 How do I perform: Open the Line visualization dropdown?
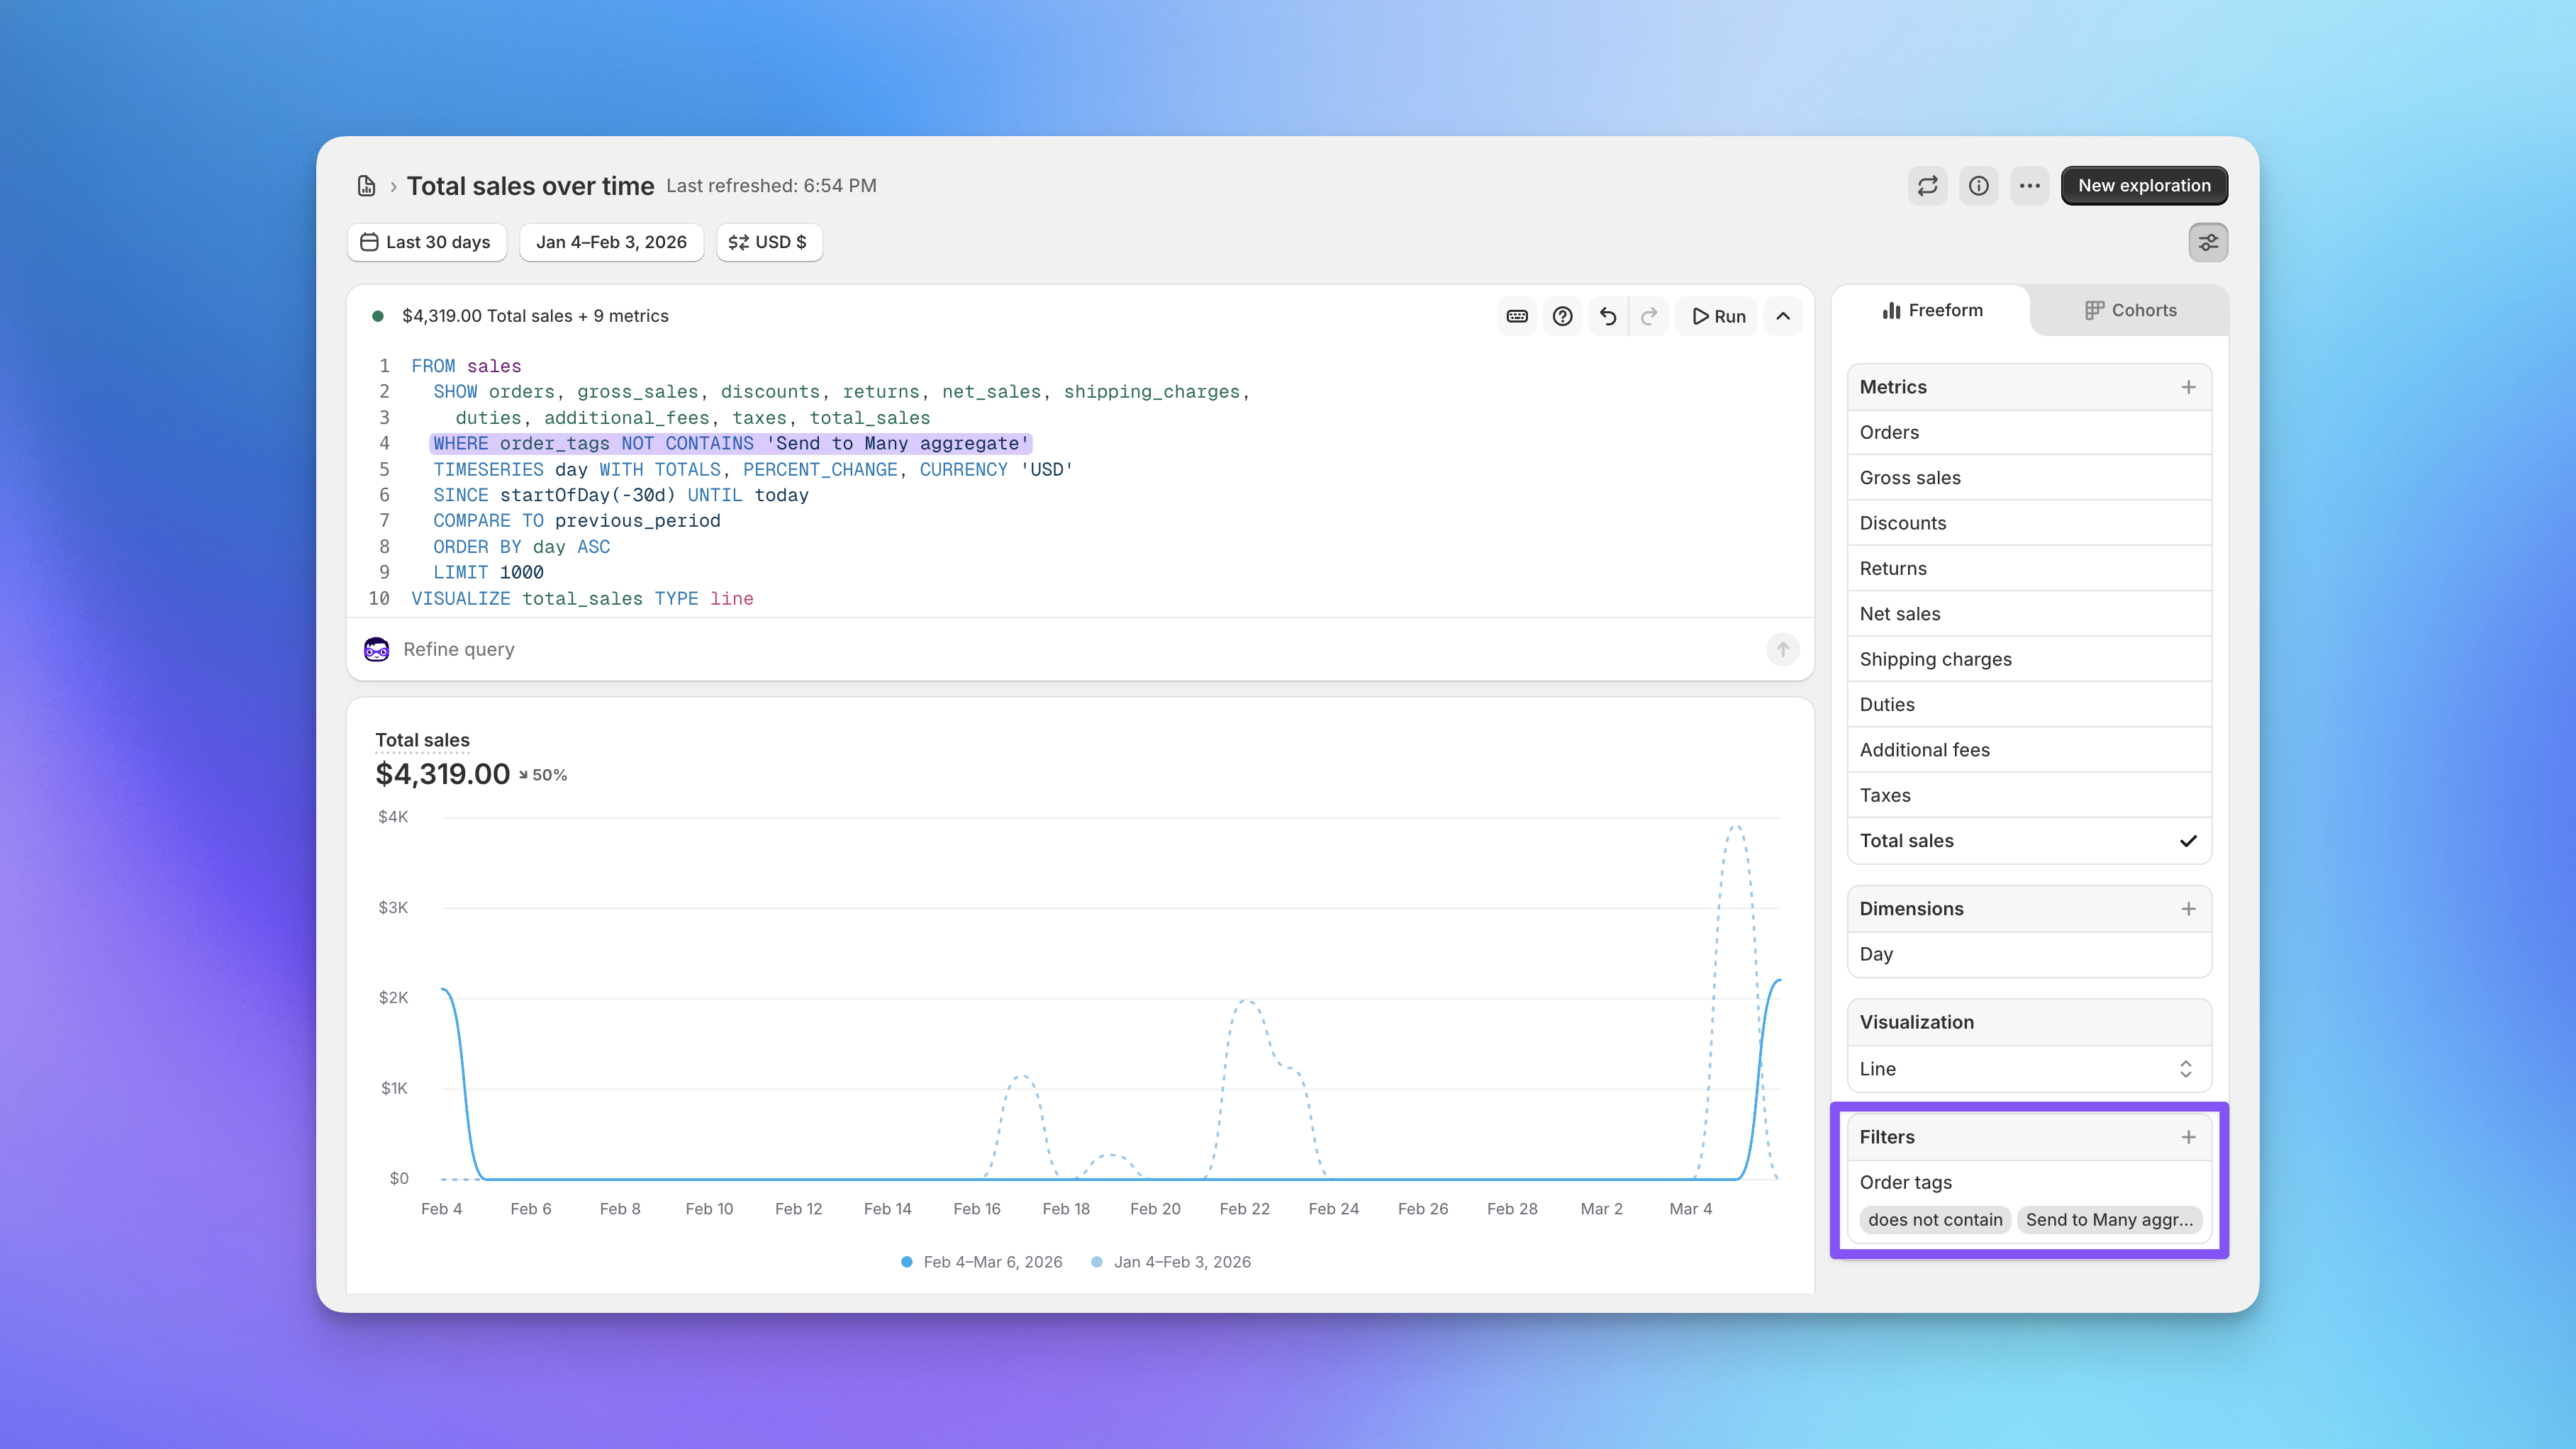click(x=2028, y=1068)
